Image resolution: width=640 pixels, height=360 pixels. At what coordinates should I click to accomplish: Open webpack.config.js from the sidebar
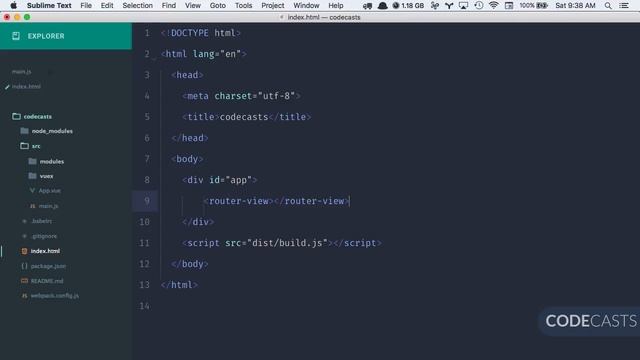click(x=55, y=296)
